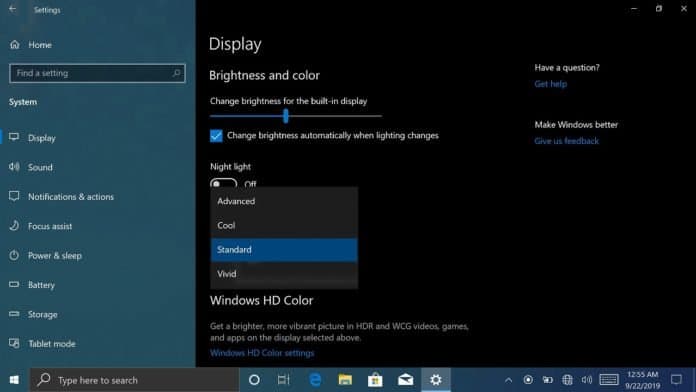Turn on the Night light toggle
Viewport: 696px width, 392px height.
click(223, 184)
